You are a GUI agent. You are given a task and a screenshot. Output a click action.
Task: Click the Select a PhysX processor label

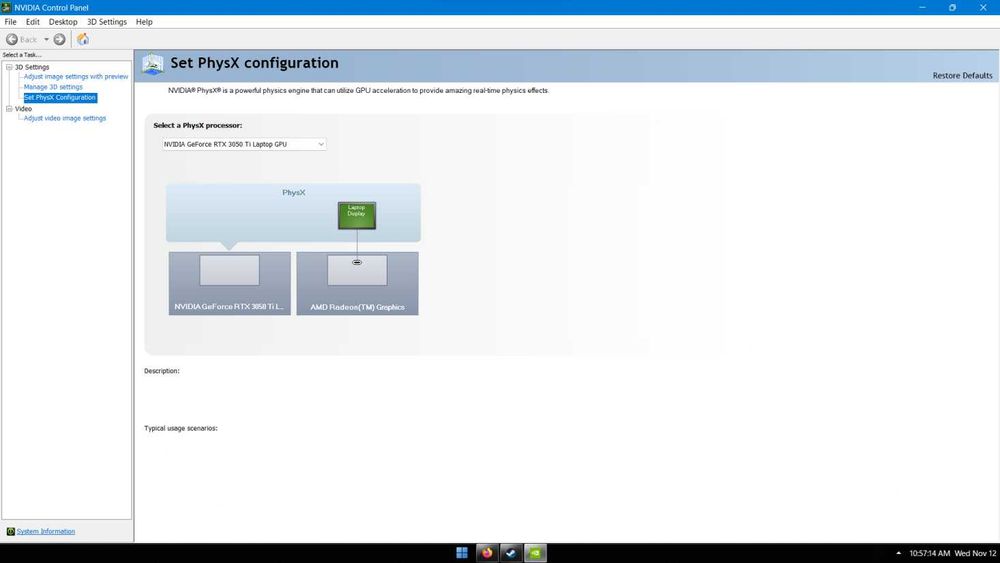pyautogui.click(x=198, y=126)
